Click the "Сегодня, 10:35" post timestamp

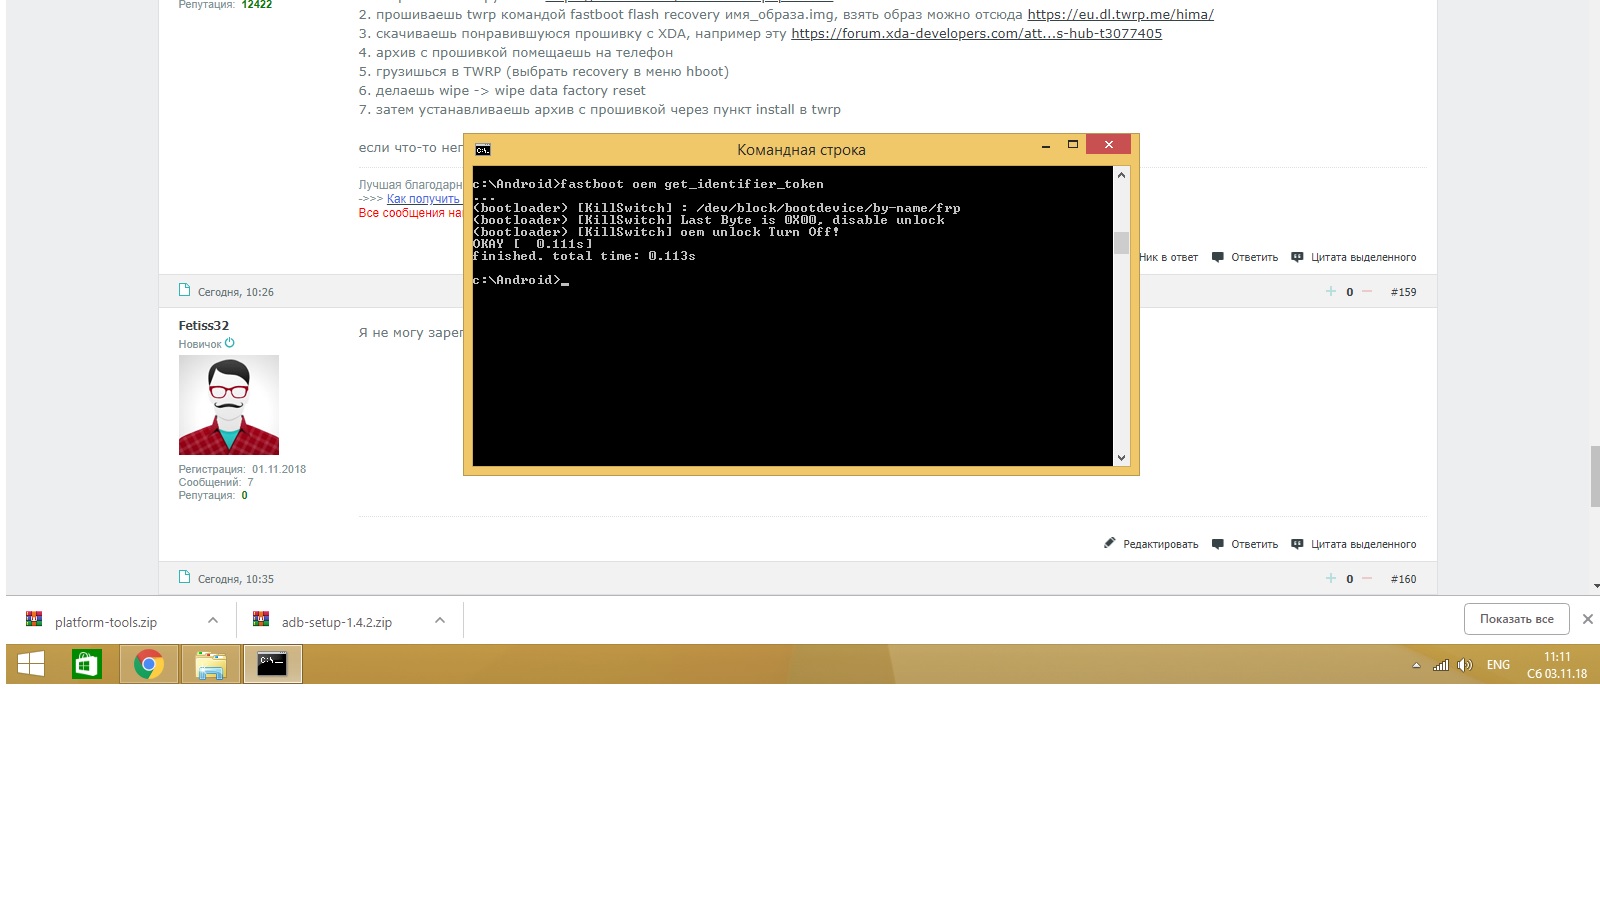point(236,579)
